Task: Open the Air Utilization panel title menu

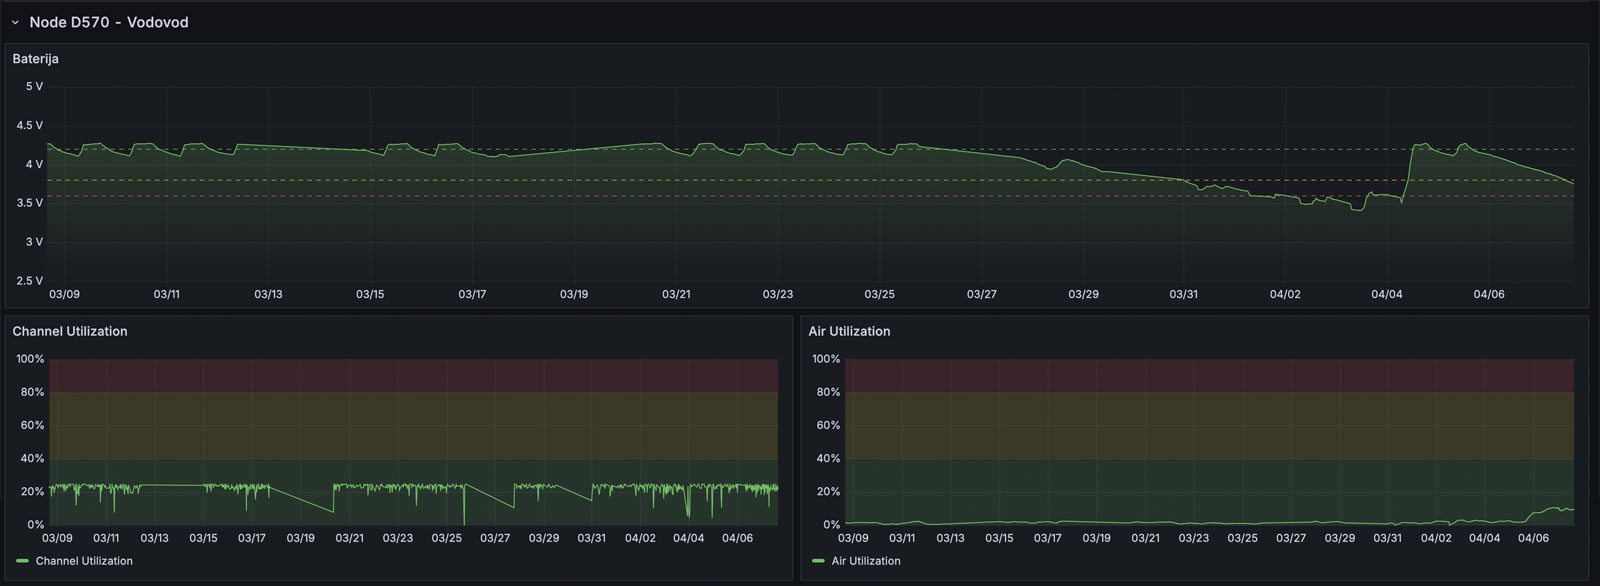Action: click(849, 331)
